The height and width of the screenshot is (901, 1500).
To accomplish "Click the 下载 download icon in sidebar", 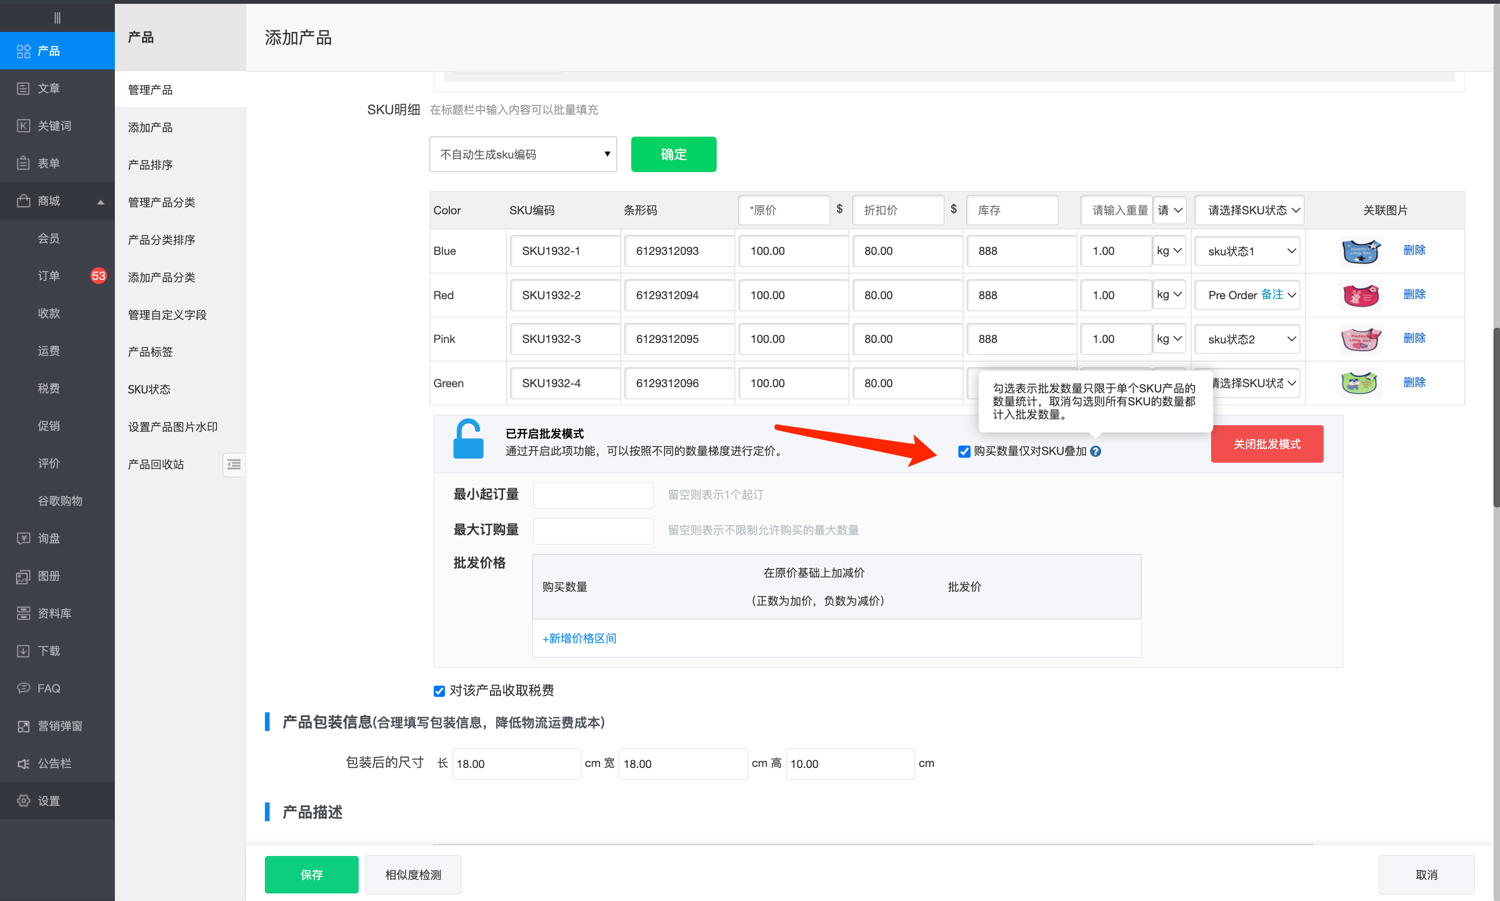I will tap(23, 651).
